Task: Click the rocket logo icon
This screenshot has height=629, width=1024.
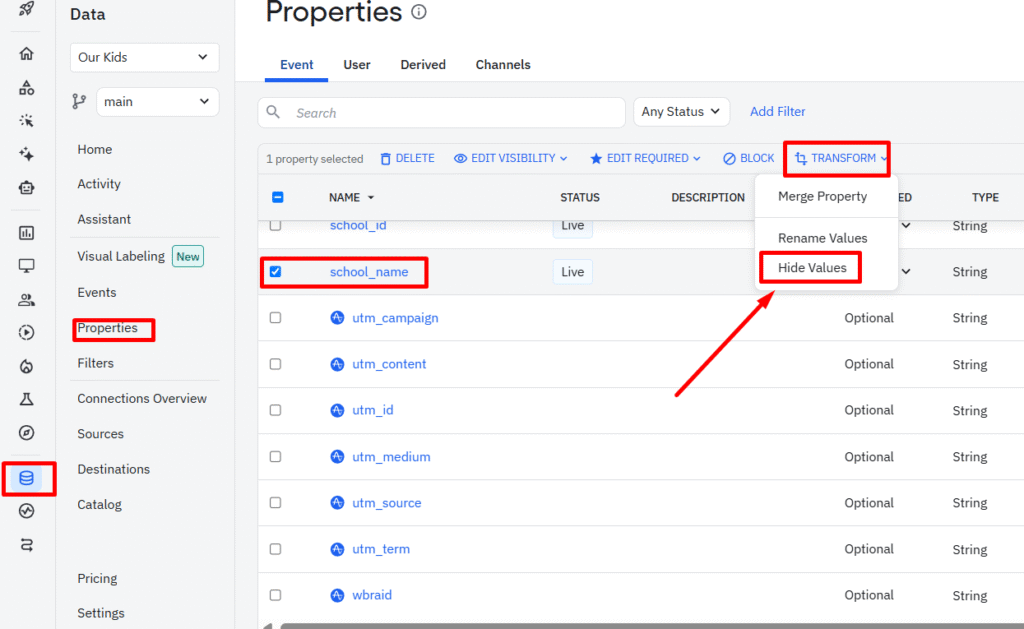Action: click(x=27, y=9)
